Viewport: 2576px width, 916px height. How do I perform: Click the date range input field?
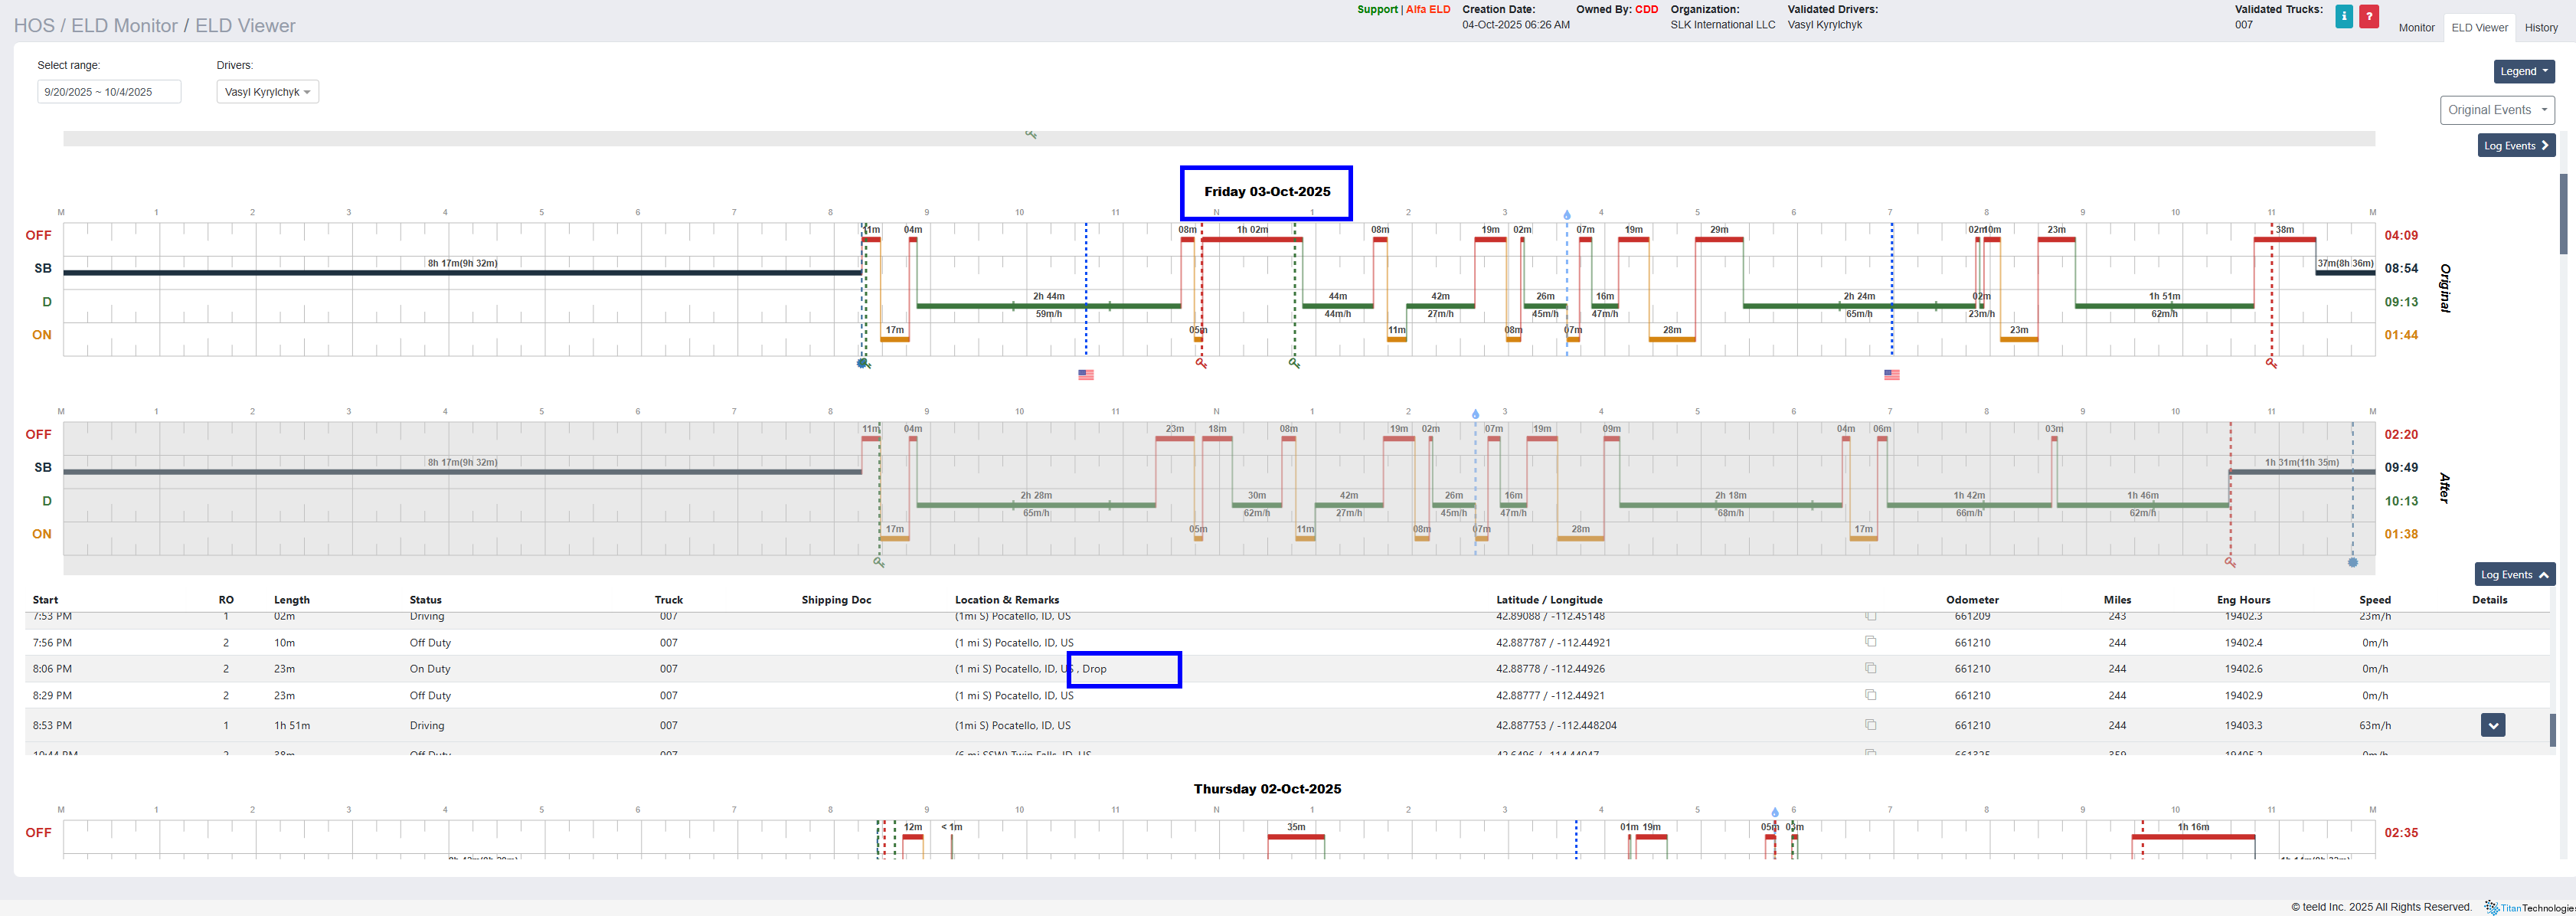109,92
